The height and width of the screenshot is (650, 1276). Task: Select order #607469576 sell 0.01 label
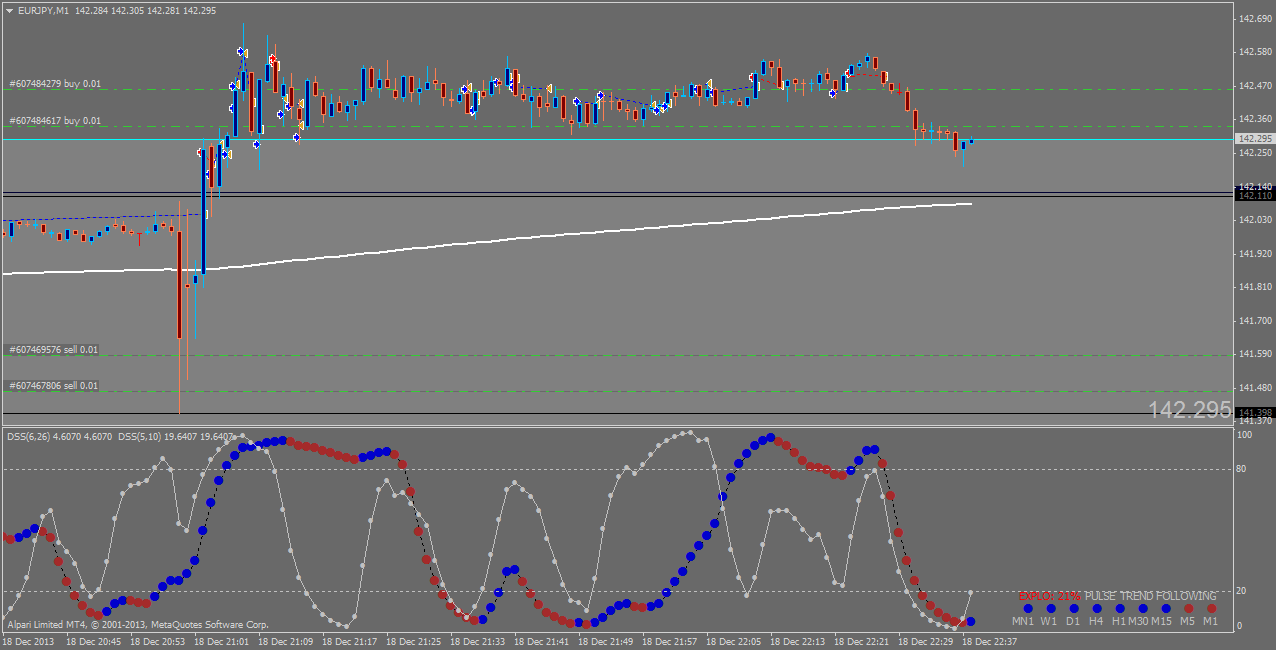click(54, 350)
